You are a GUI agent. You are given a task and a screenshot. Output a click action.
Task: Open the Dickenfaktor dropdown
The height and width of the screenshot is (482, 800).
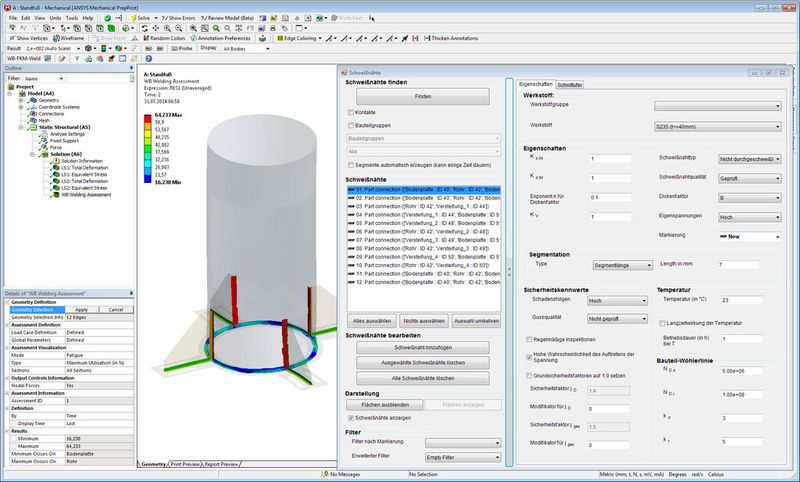coord(749,198)
